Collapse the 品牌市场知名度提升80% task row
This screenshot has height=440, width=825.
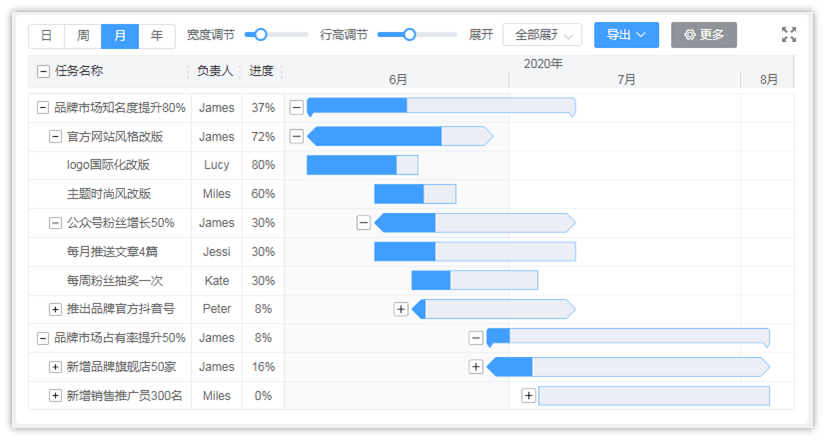click(x=43, y=108)
